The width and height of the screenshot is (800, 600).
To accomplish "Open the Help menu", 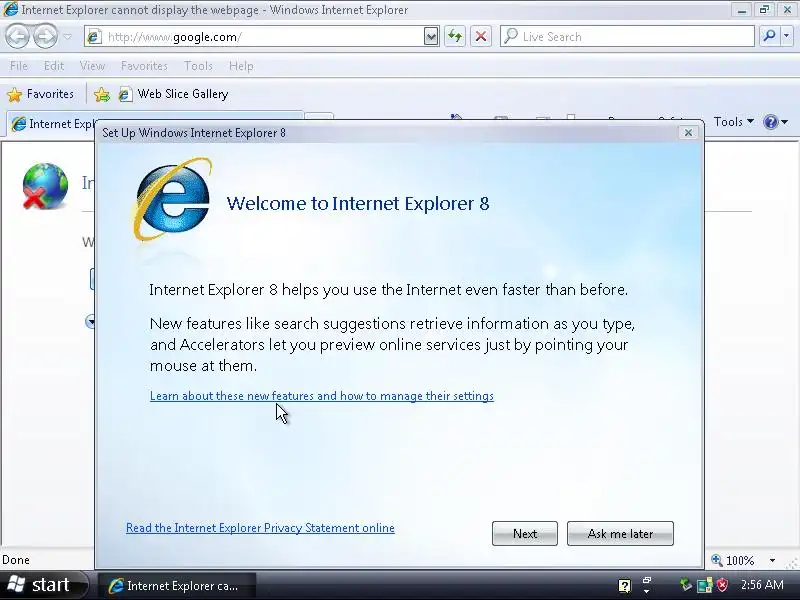I will [x=241, y=66].
